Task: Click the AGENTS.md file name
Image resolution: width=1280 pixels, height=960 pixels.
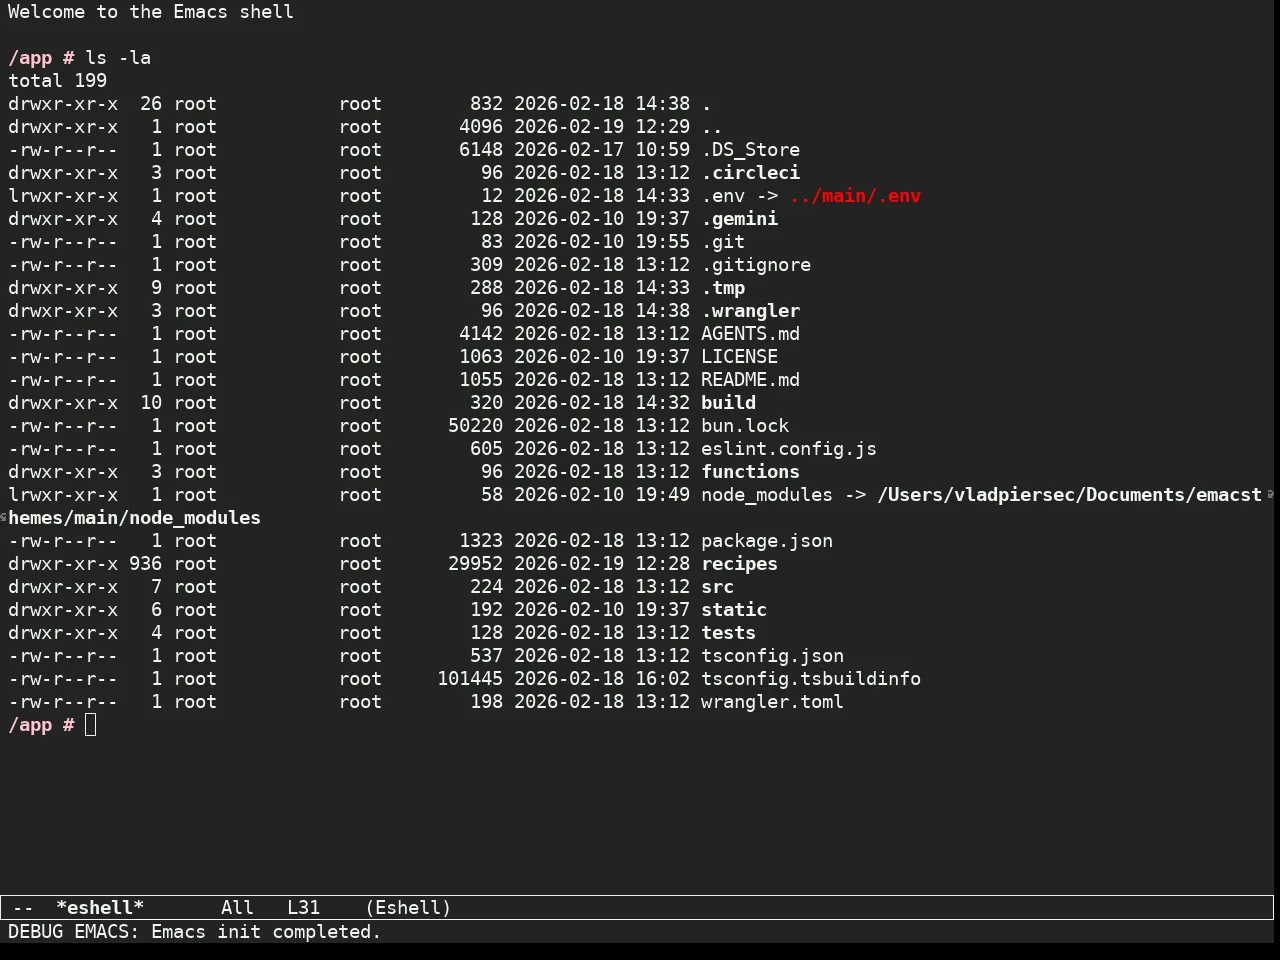Action: [750, 334]
